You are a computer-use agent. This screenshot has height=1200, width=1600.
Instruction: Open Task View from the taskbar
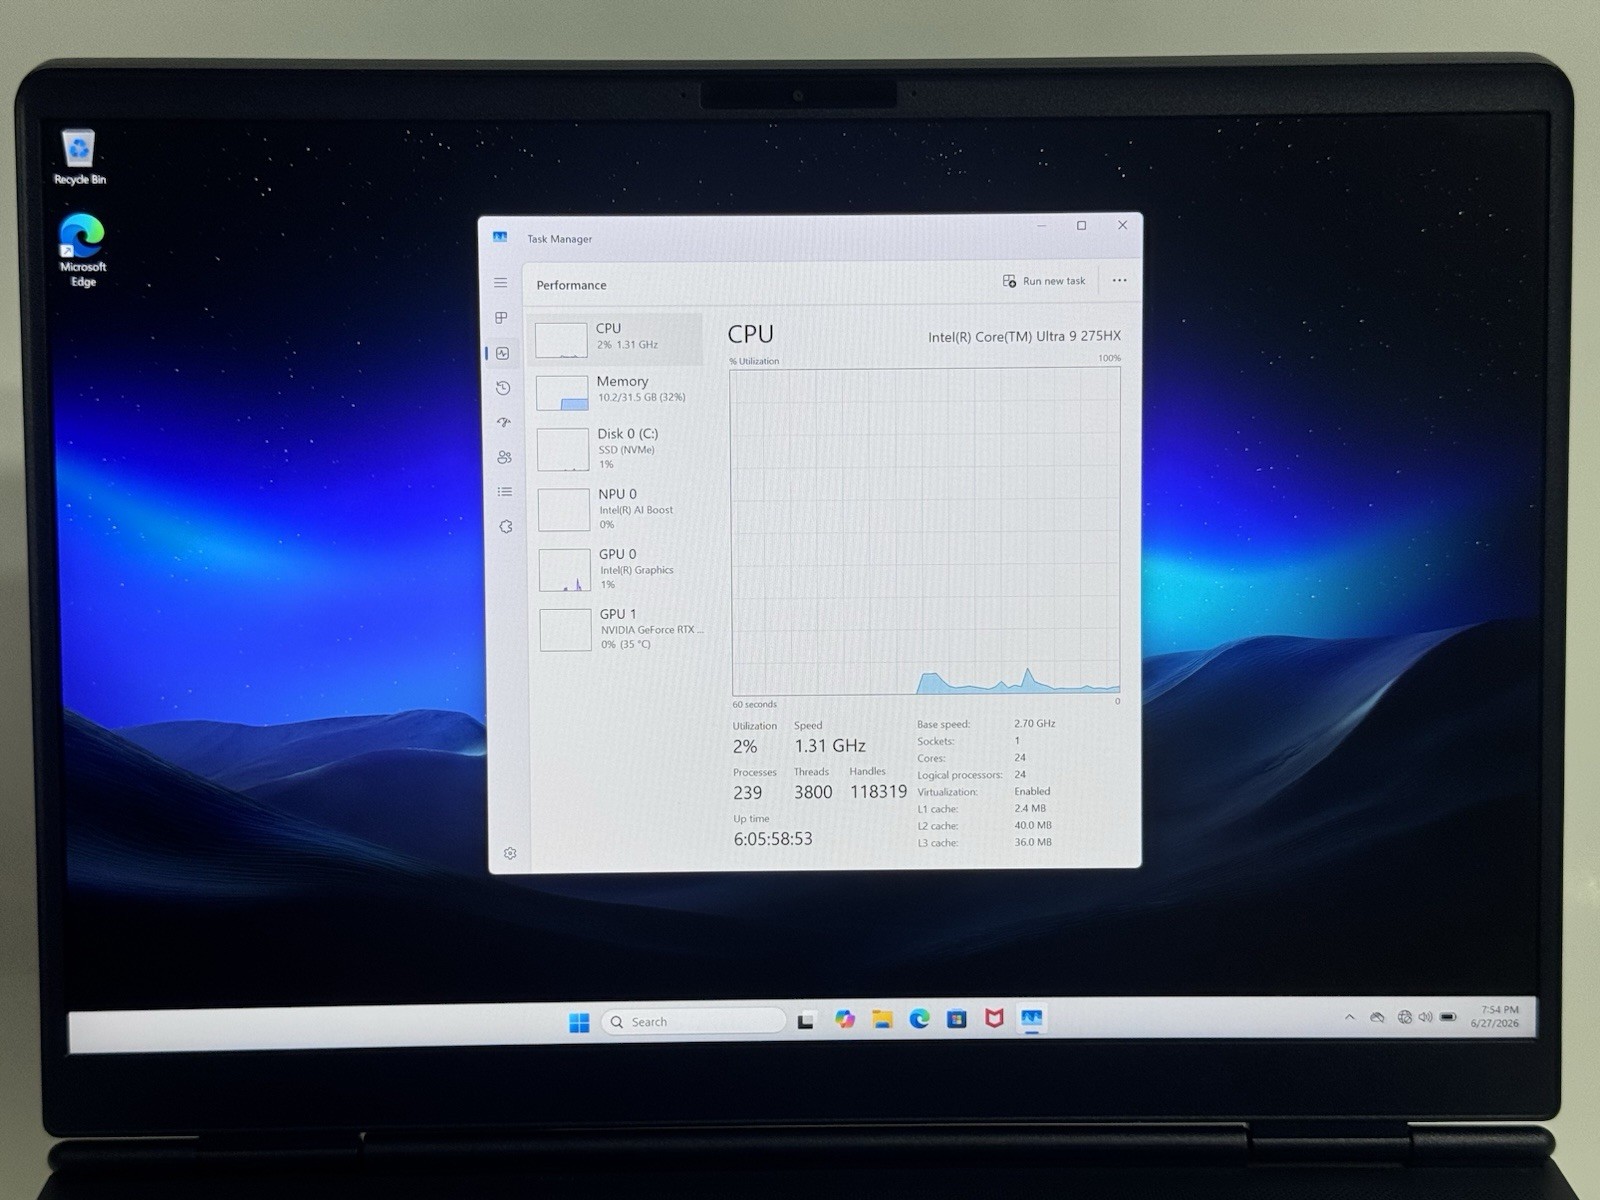(806, 1021)
